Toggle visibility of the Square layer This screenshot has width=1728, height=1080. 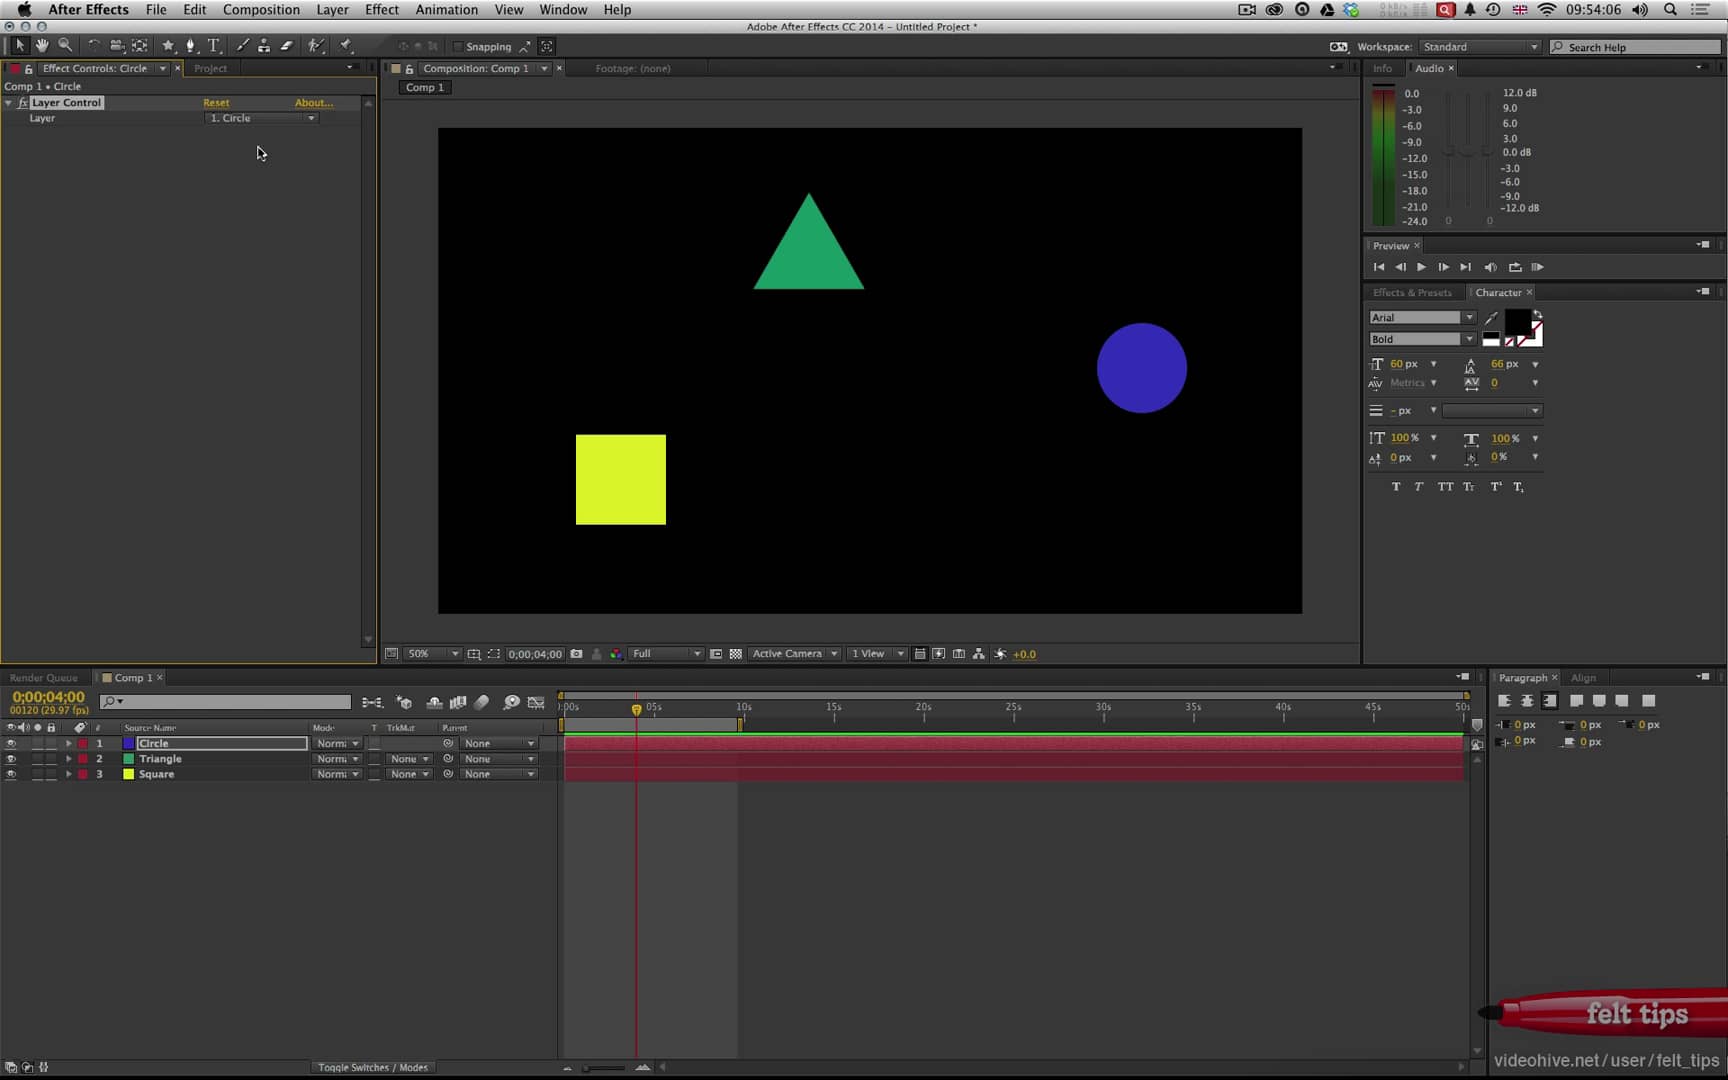(x=11, y=774)
